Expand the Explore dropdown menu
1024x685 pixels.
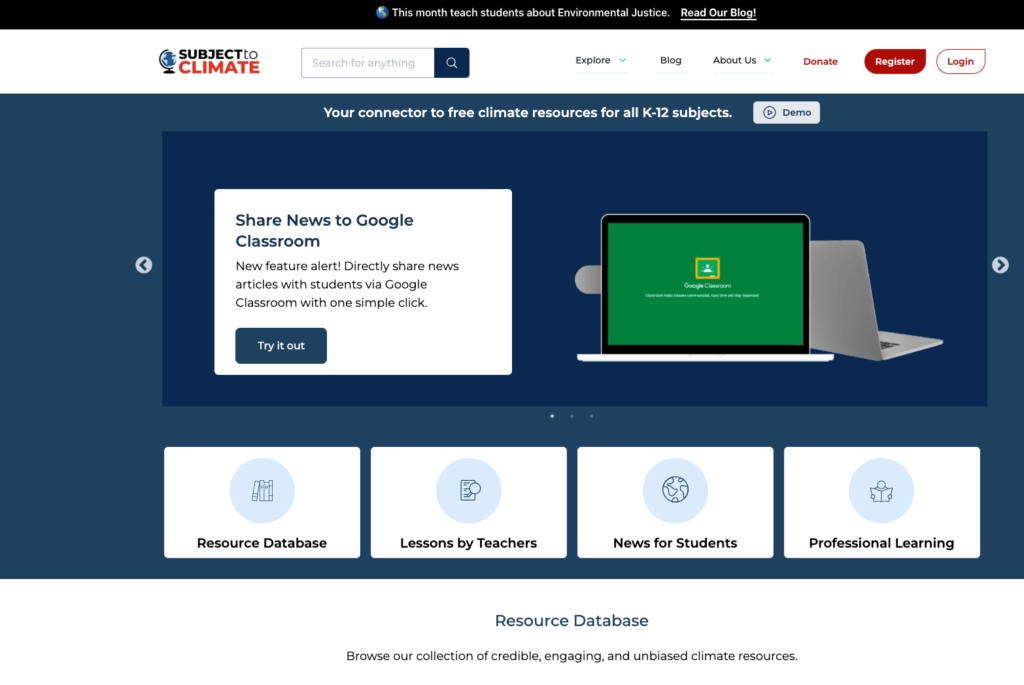click(601, 61)
